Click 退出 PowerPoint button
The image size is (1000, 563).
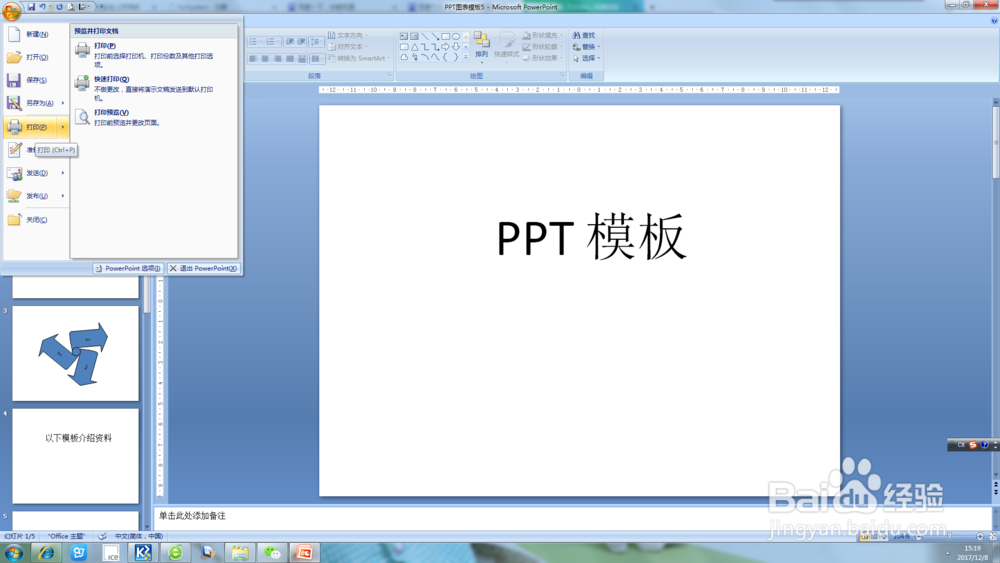pyautogui.click(x=203, y=268)
